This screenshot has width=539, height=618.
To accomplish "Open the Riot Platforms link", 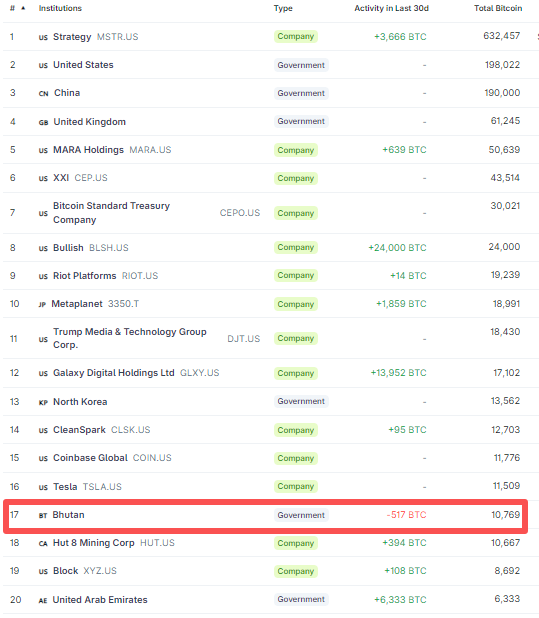I will point(85,275).
